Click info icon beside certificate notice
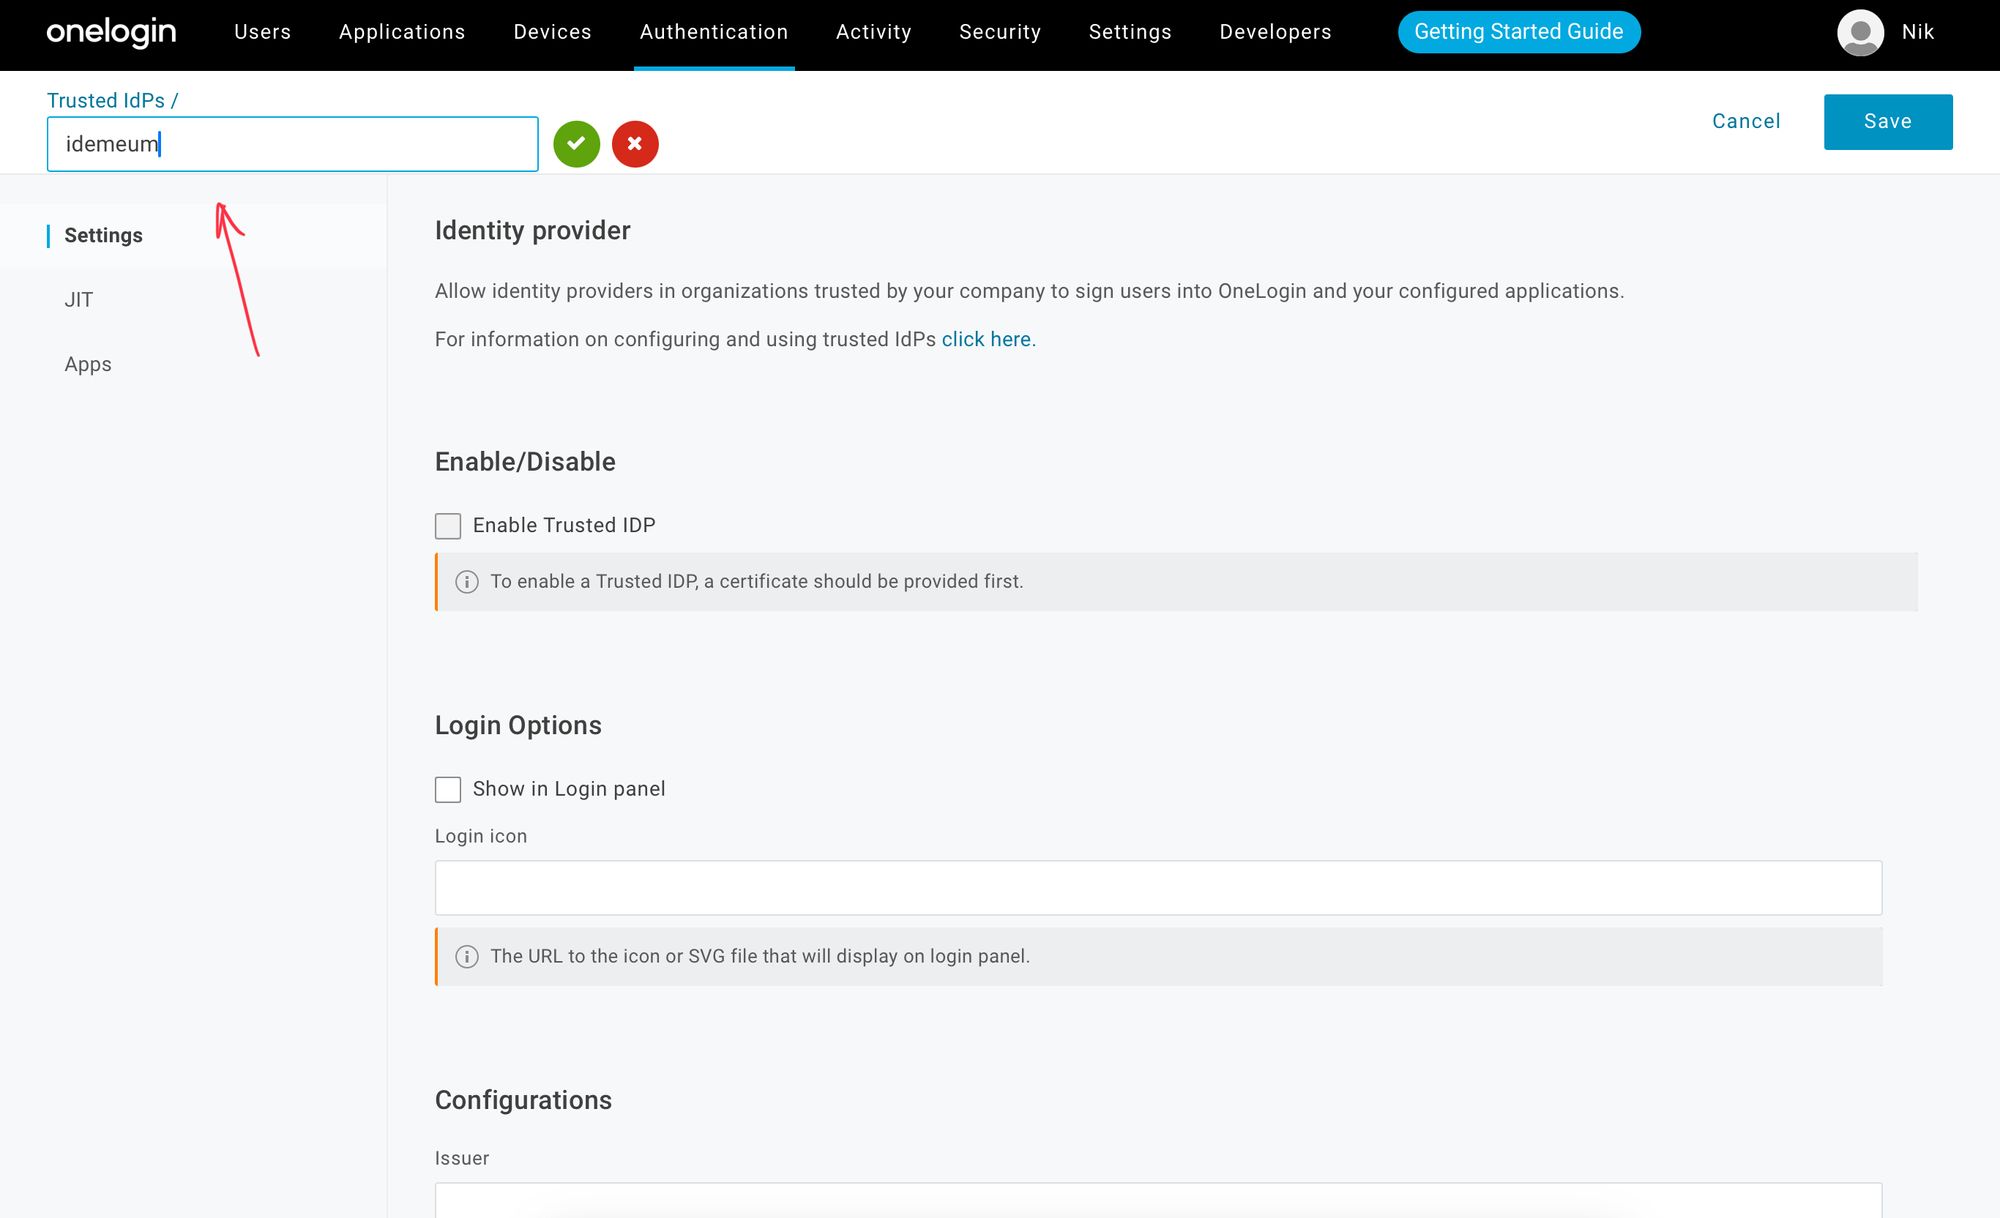The height and width of the screenshot is (1218, 2000). click(x=467, y=582)
